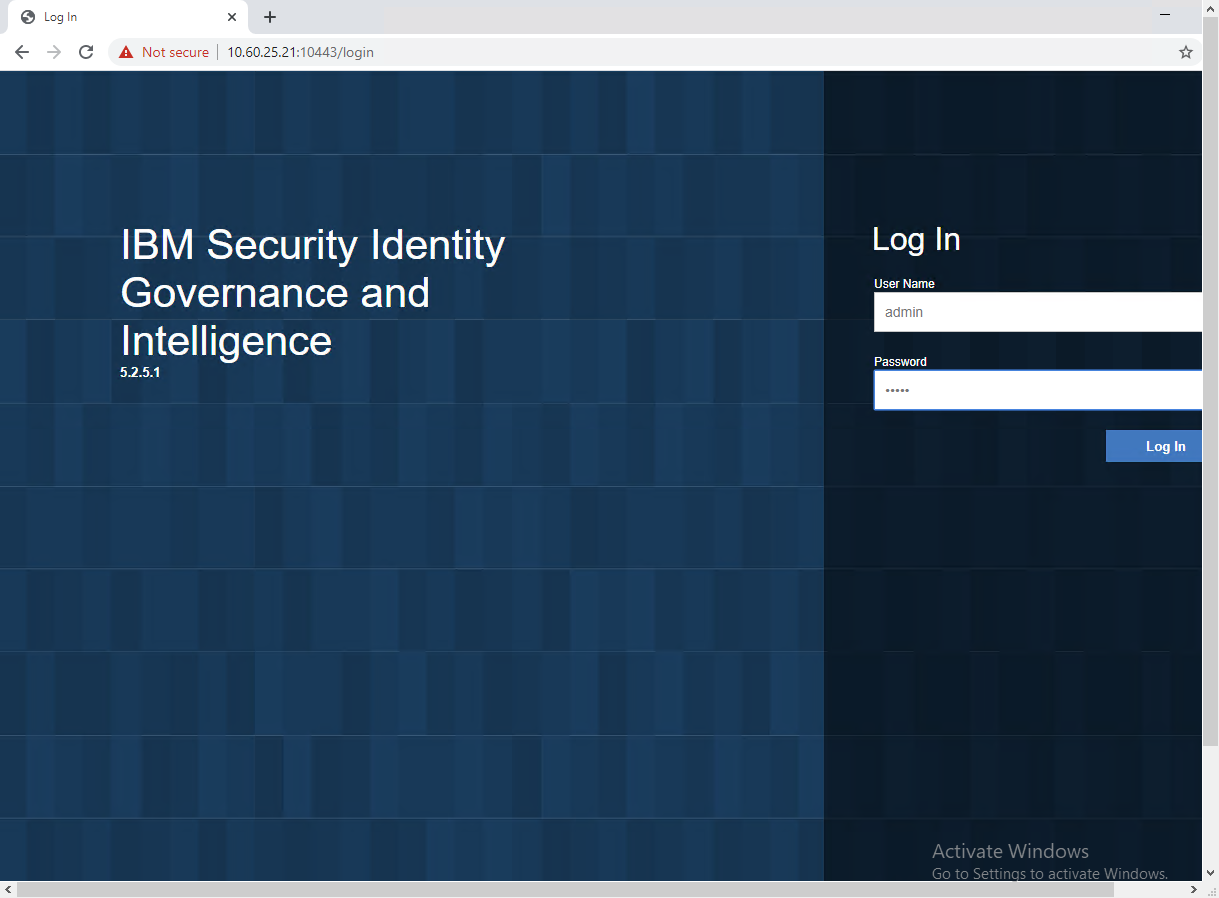Click the Not secure warning triangle icon
The height and width of the screenshot is (898, 1219).
125,51
